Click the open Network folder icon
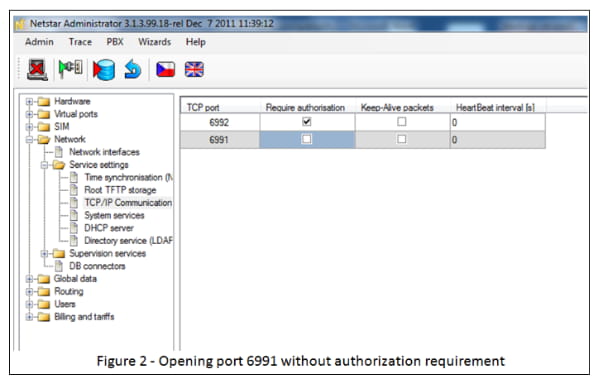The image size is (598, 382). click(44, 139)
